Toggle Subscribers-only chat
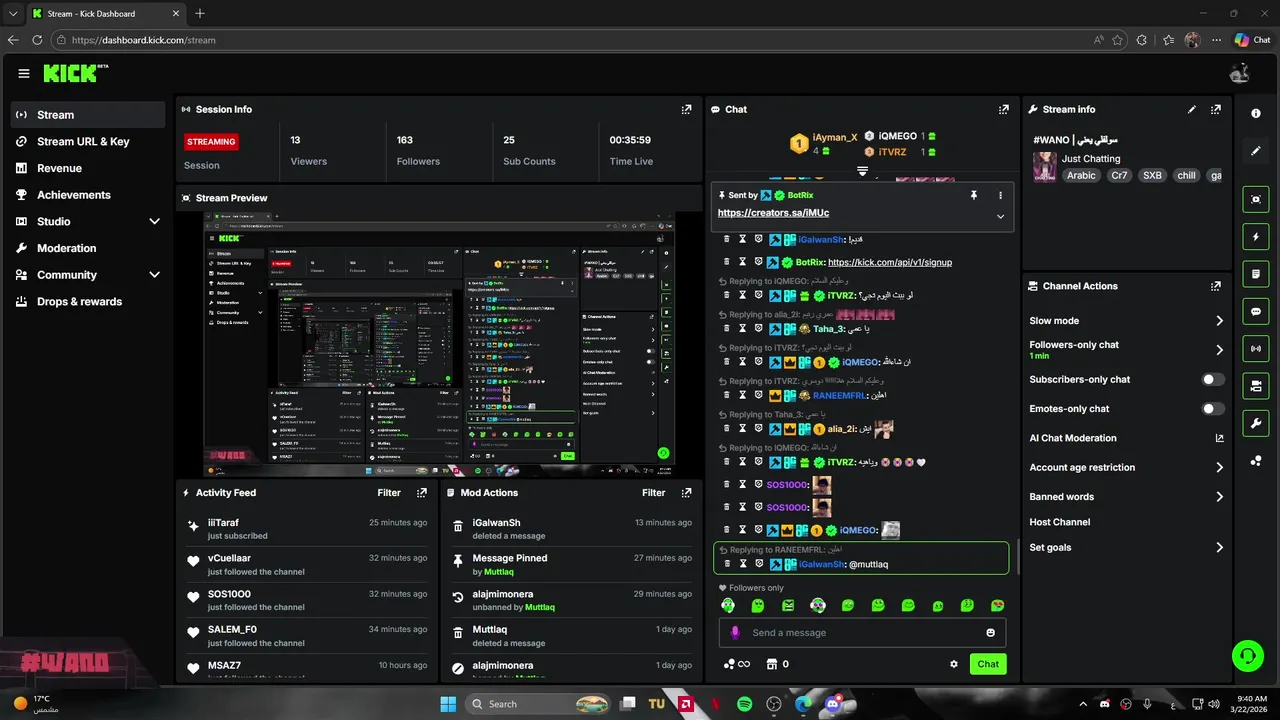 [x=1212, y=380]
